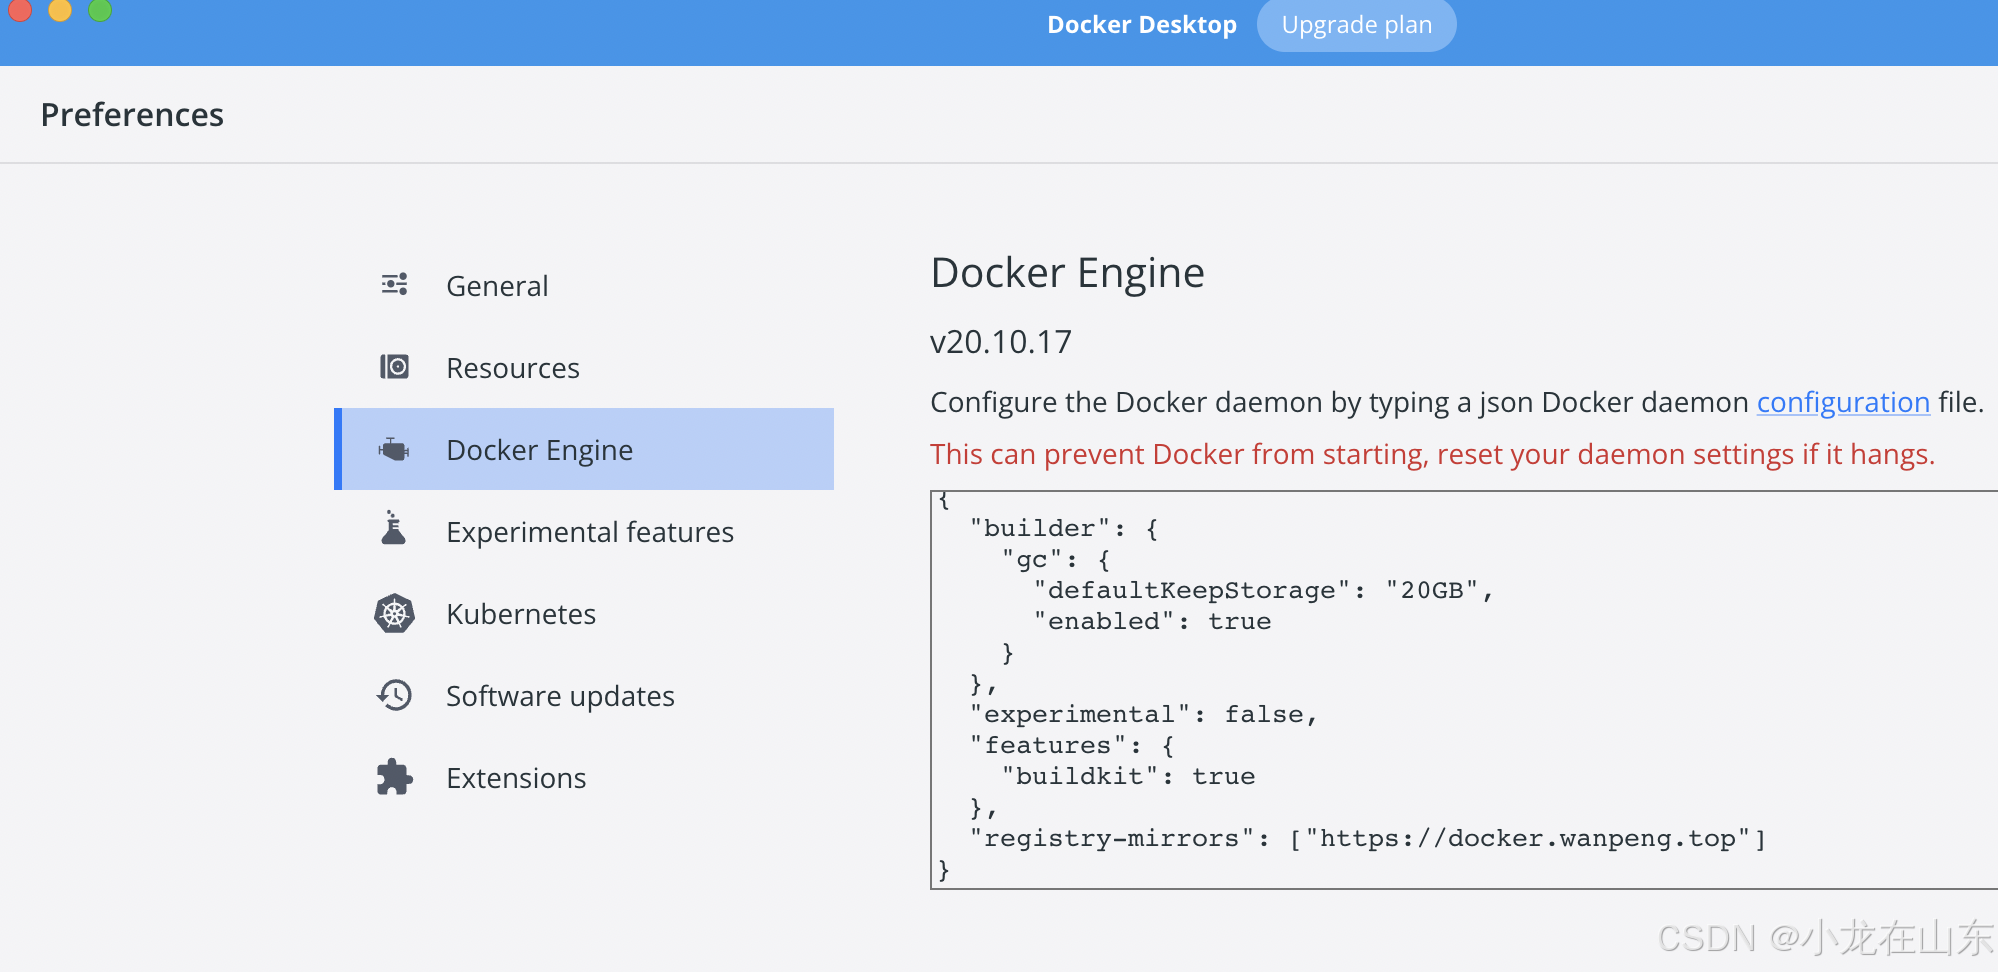Click the "registry-mirrors" line in the editor
The width and height of the screenshot is (1998, 972).
click(x=1368, y=838)
